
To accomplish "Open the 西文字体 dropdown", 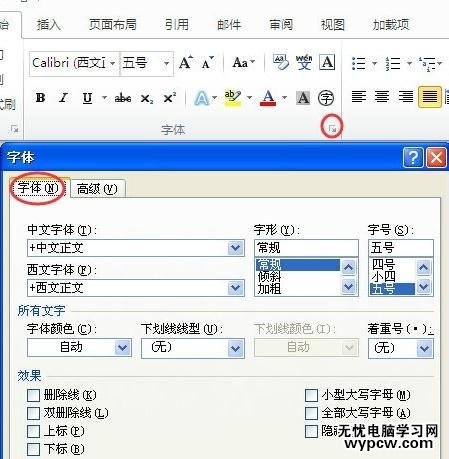I will pyautogui.click(x=235, y=288).
